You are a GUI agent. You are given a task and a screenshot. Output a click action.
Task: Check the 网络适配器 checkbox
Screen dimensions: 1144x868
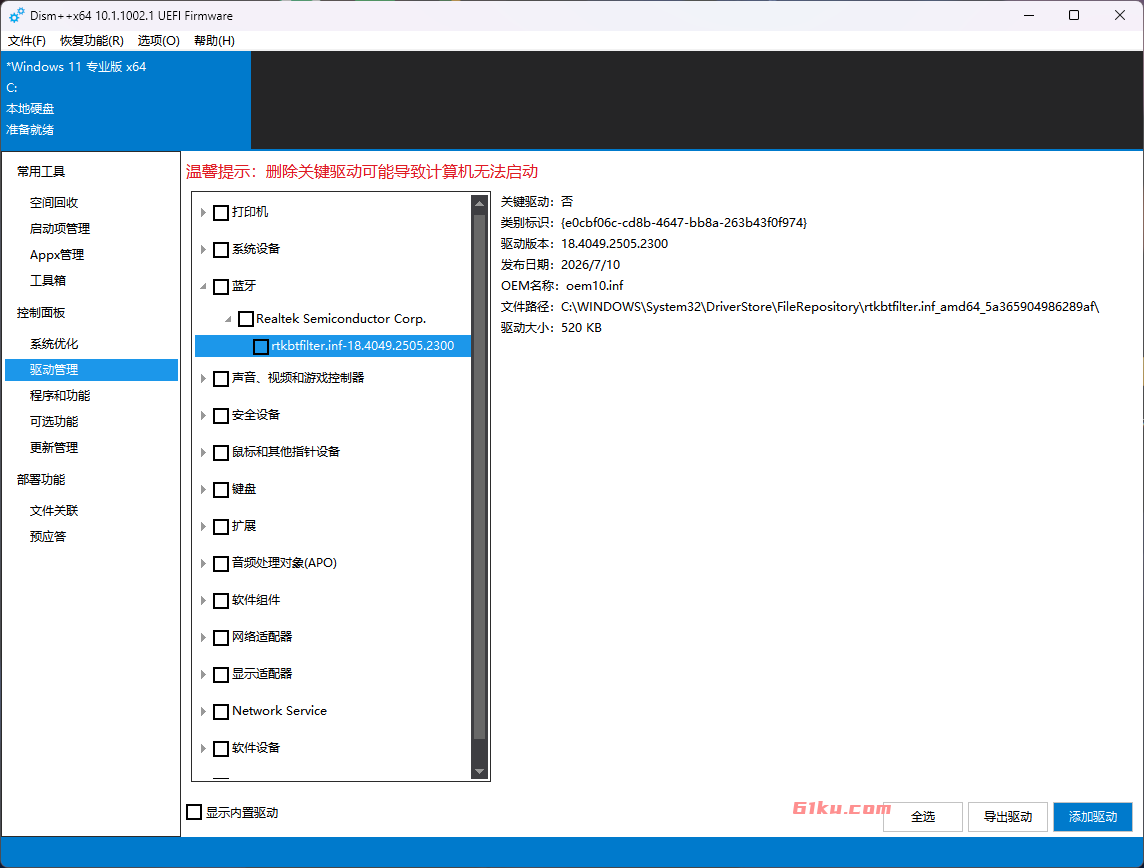pos(221,638)
